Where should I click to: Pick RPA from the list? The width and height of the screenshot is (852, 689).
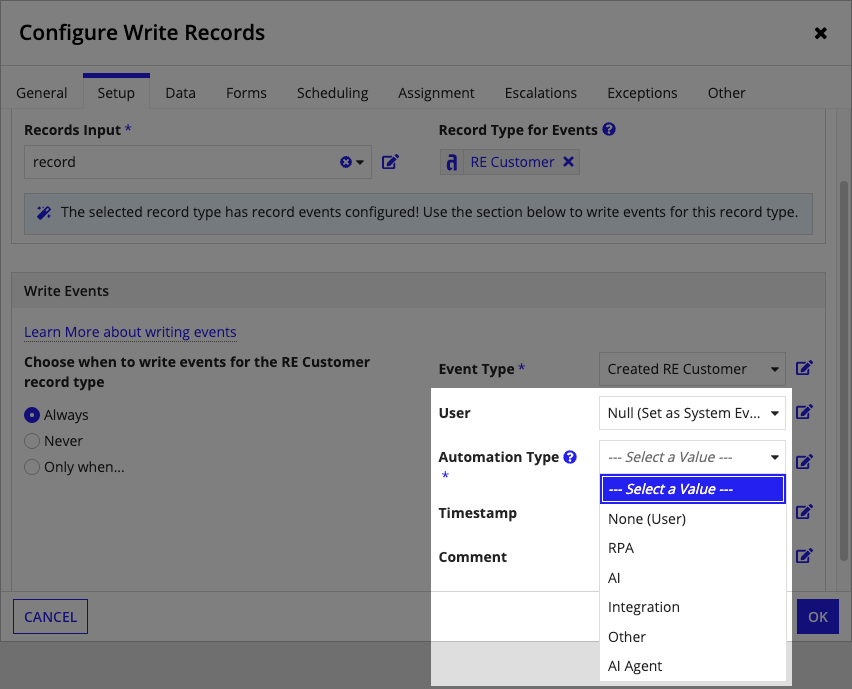pyautogui.click(x=693, y=548)
